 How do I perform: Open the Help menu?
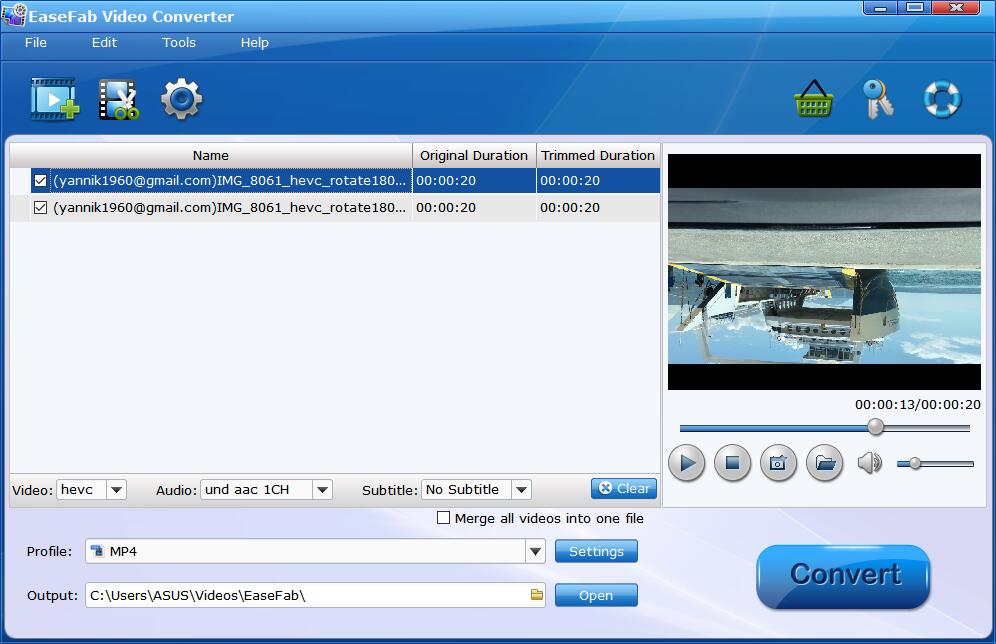point(254,43)
